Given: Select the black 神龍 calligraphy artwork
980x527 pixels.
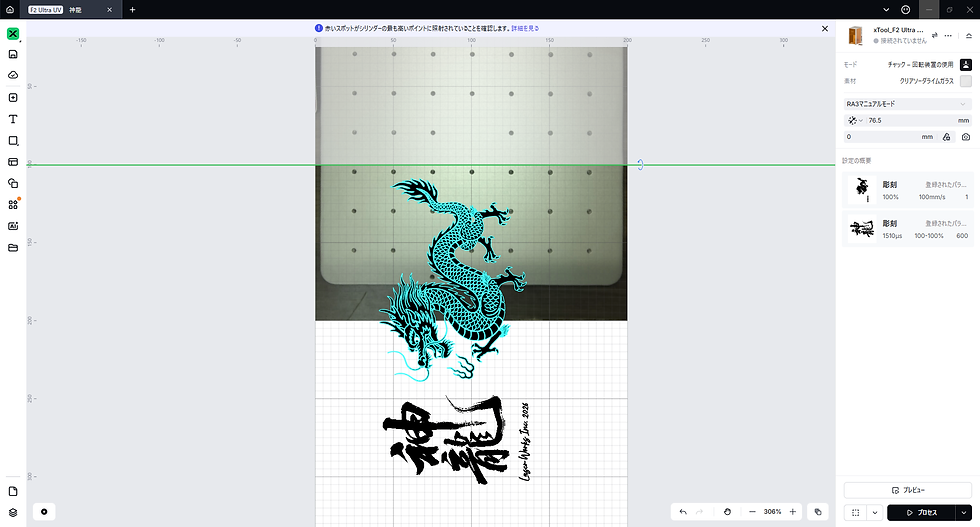Looking at the screenshot, I should tap(444, 440).
